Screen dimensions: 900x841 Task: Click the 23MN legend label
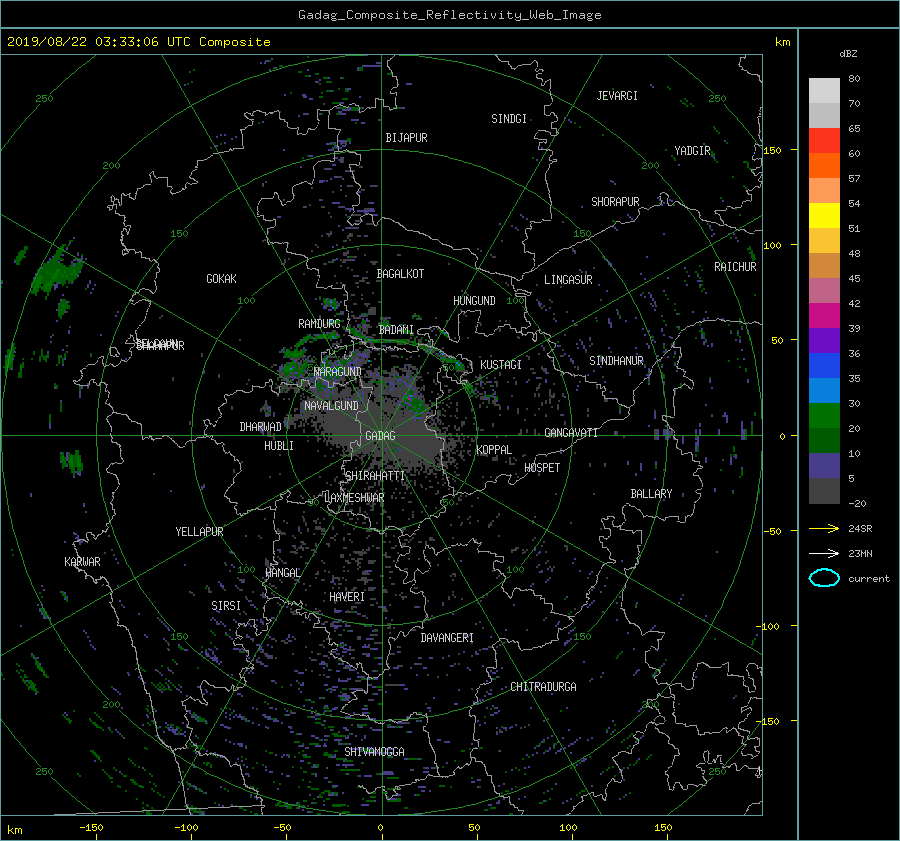860,554
